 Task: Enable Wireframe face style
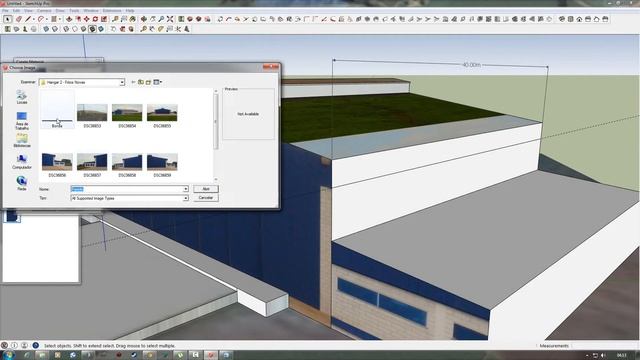66,29
